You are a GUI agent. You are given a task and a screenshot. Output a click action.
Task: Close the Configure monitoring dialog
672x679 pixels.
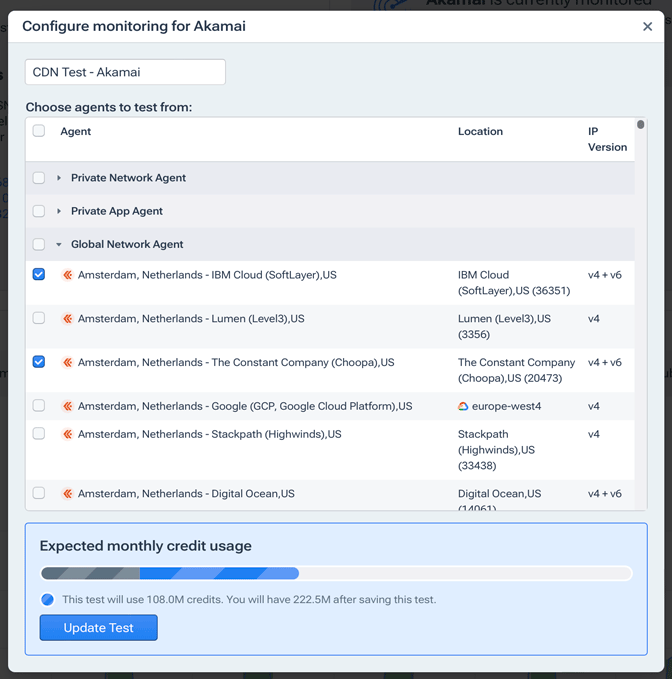coord(647,27)
